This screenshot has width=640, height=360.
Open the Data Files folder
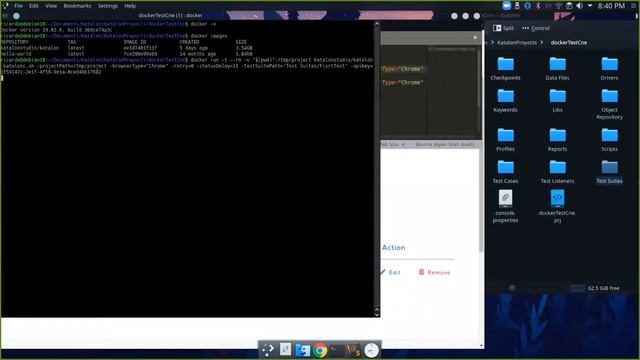pos(557,68)
